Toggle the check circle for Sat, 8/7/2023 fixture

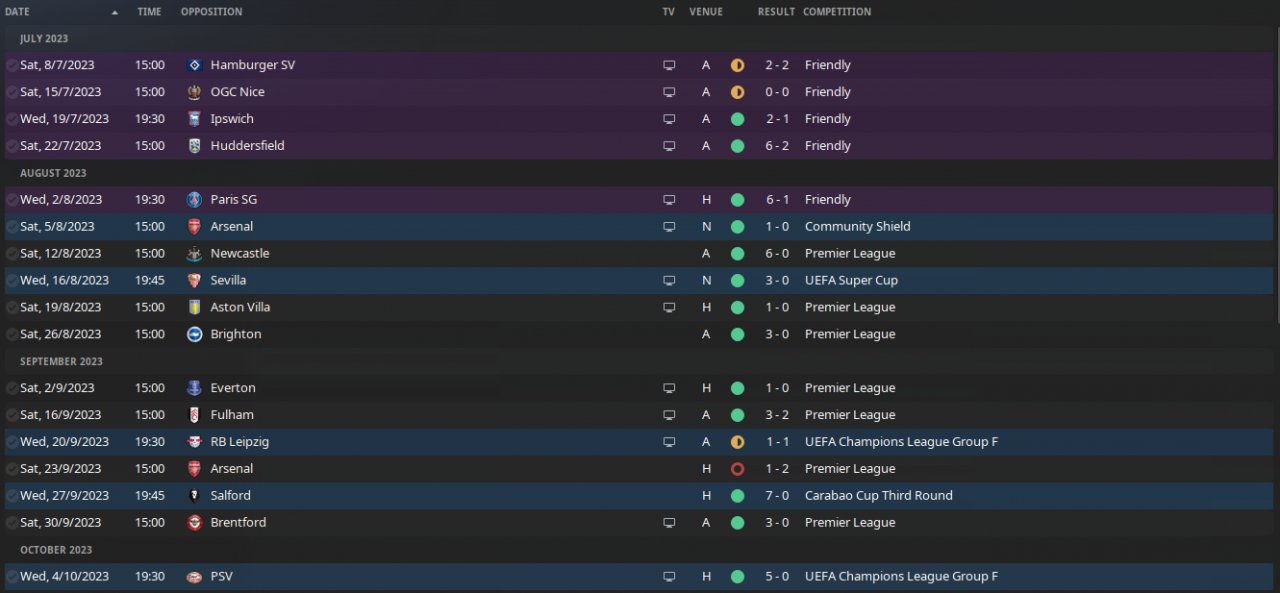[12, 65]
